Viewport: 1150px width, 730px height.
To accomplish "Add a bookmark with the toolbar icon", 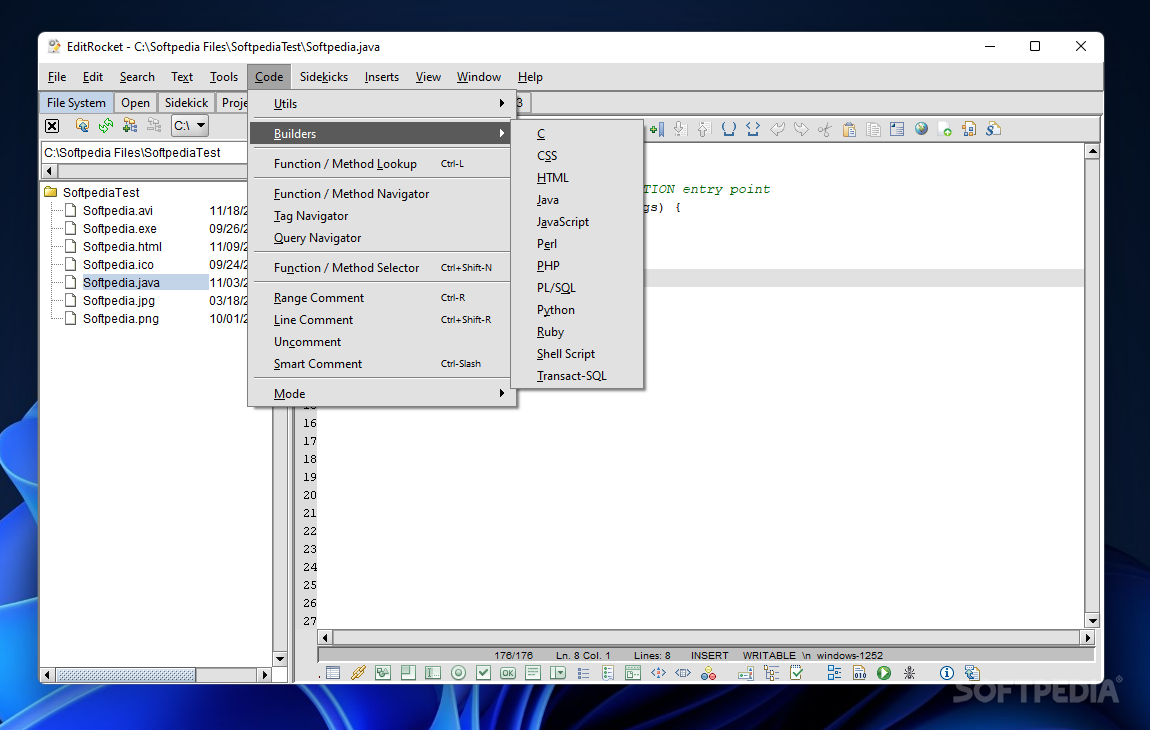I will 657,129.
